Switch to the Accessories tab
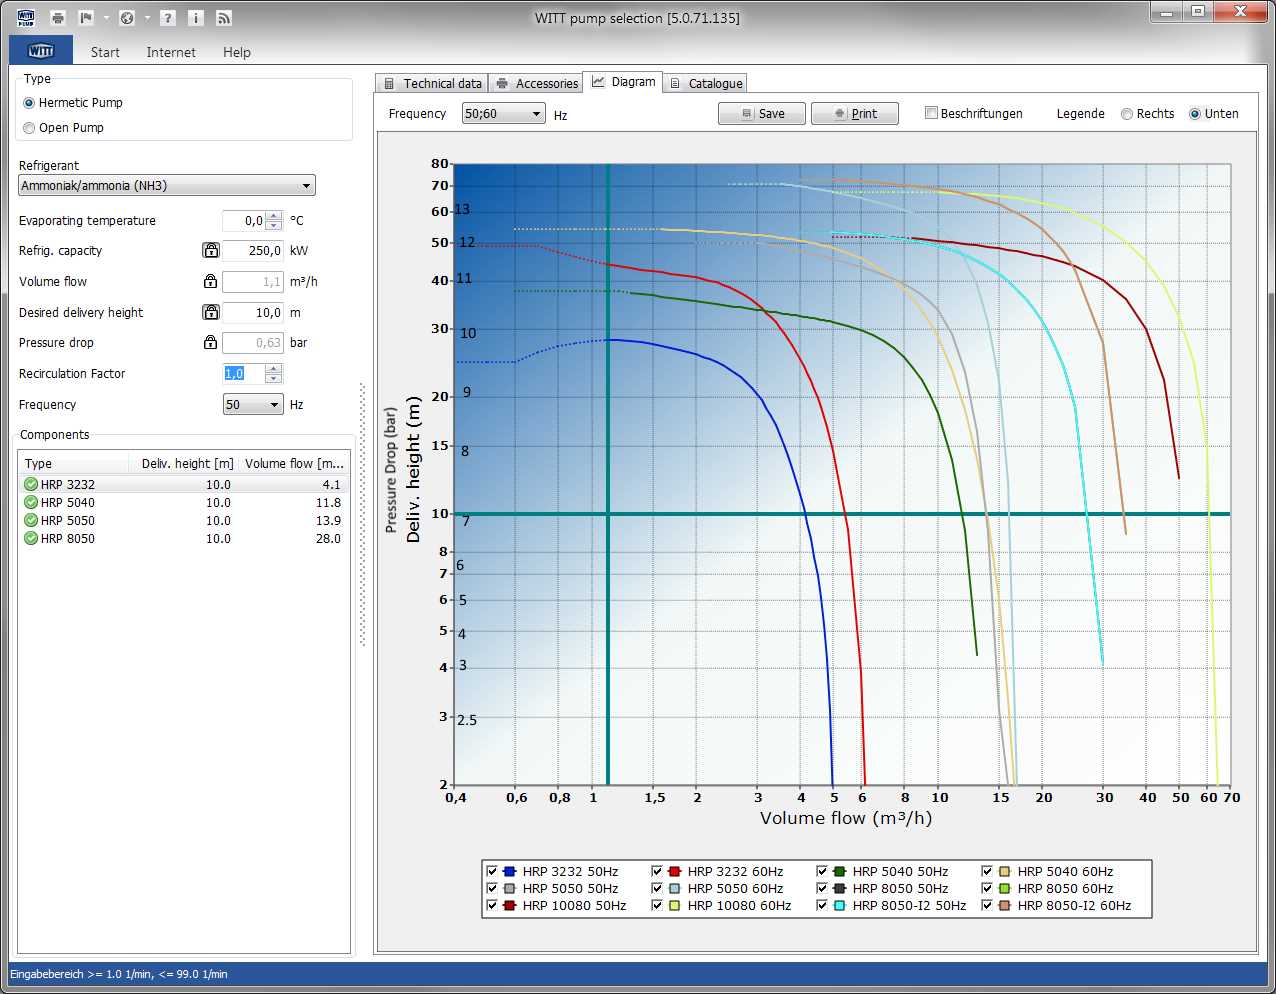The width and height of the screenshot is (1276, 994). [x=536, y=84]
